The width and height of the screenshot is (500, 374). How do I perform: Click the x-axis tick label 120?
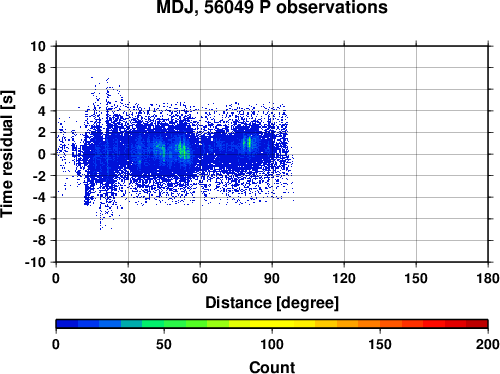point(344,278)
